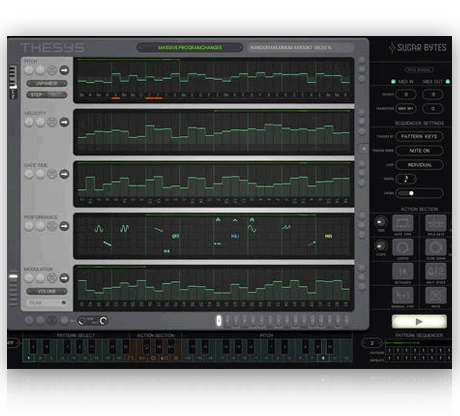
Task: Toggle the Step switch below the scale selector
Action: 47,95
